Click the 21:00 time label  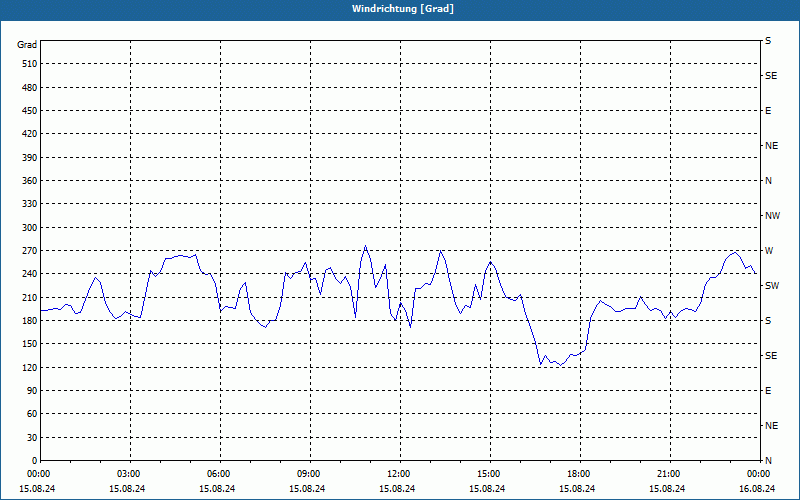tap(670, 474)
